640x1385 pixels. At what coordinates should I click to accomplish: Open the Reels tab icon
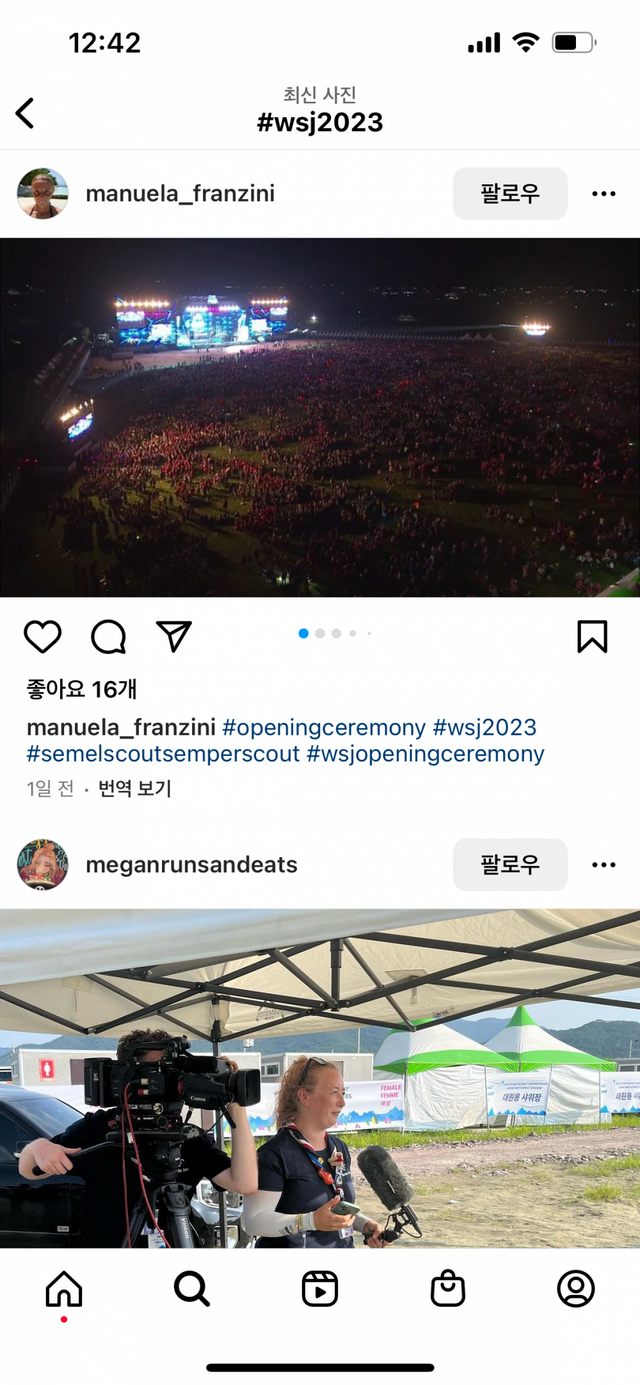pos(320,1289)
